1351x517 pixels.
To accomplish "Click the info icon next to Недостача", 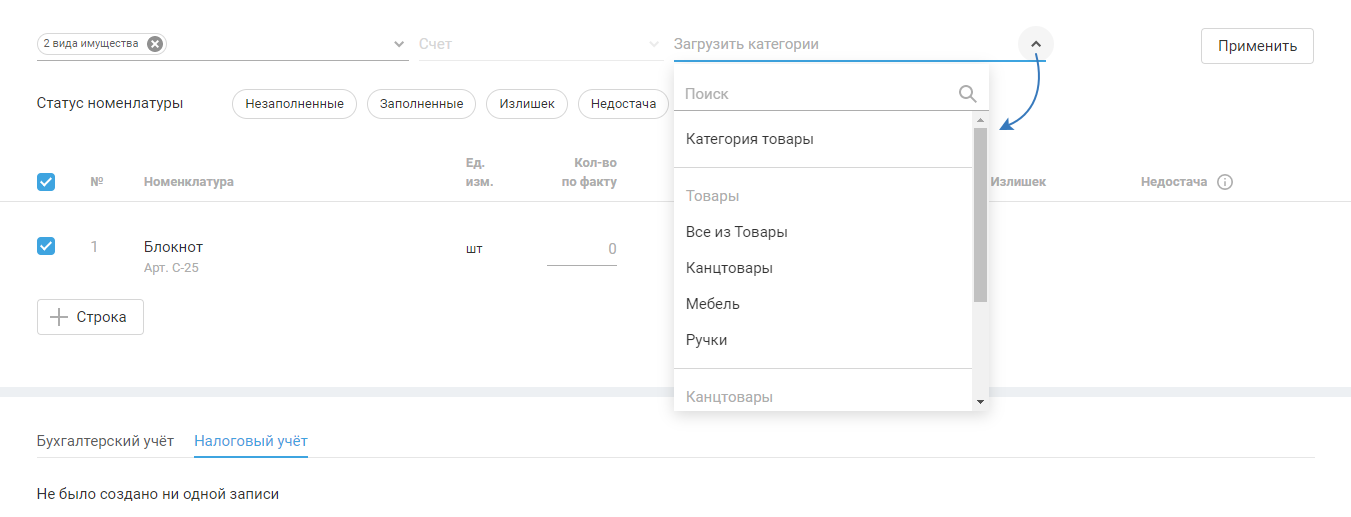I will coord(1225,182).
